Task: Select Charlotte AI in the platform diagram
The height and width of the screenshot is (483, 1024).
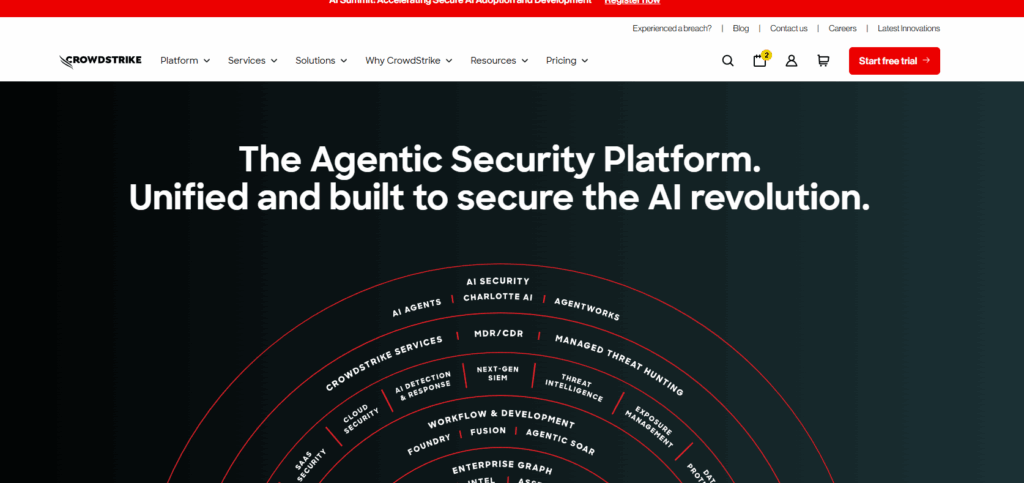Action: point(497,297)
